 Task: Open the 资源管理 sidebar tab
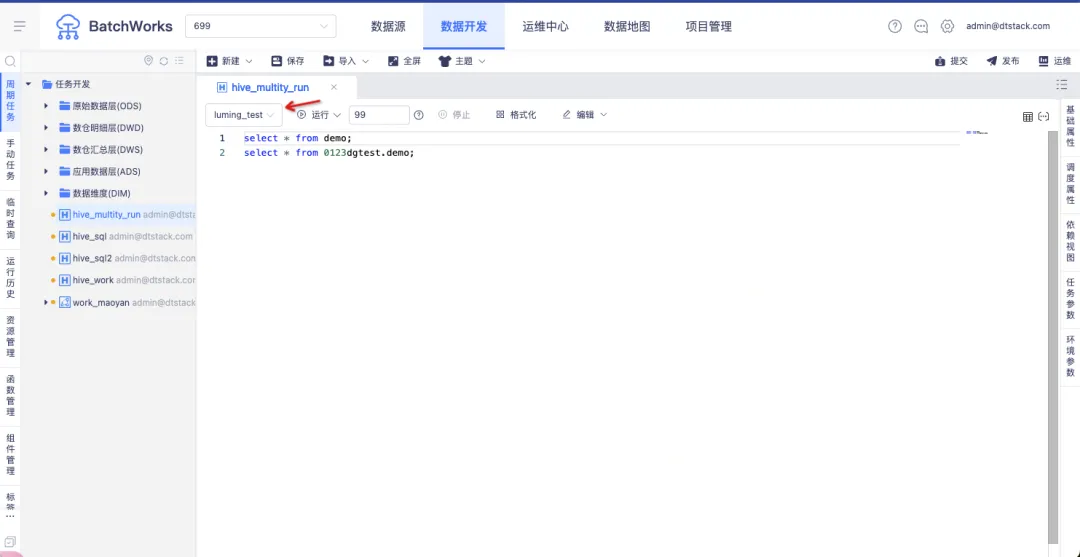tap(10, 337)
